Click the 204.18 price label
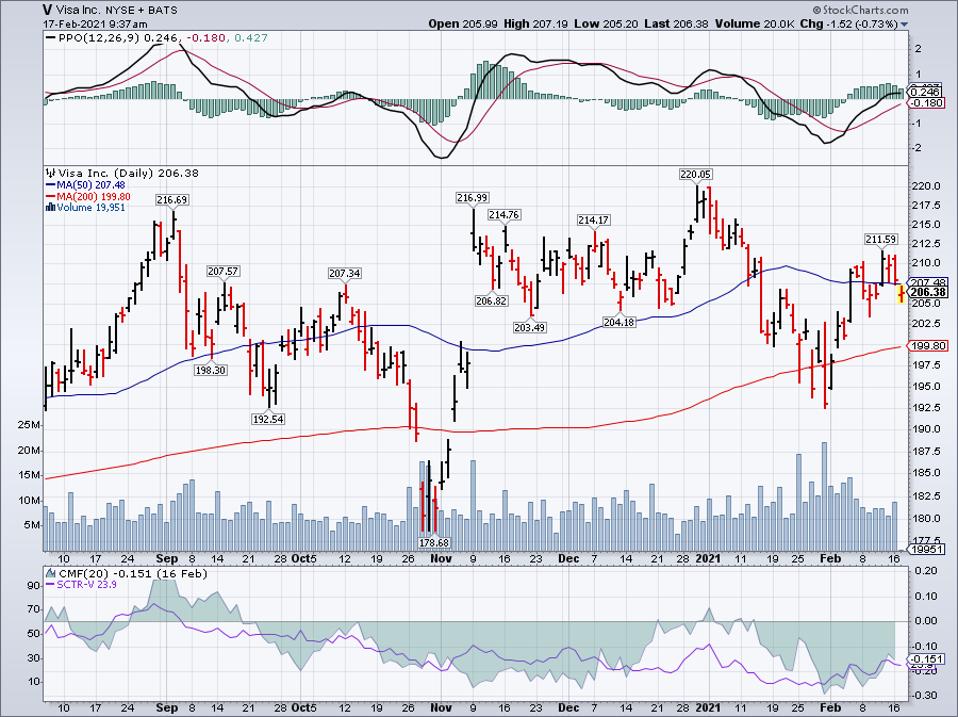The height and width of the screenshot is (717, 958). point(619,322)
